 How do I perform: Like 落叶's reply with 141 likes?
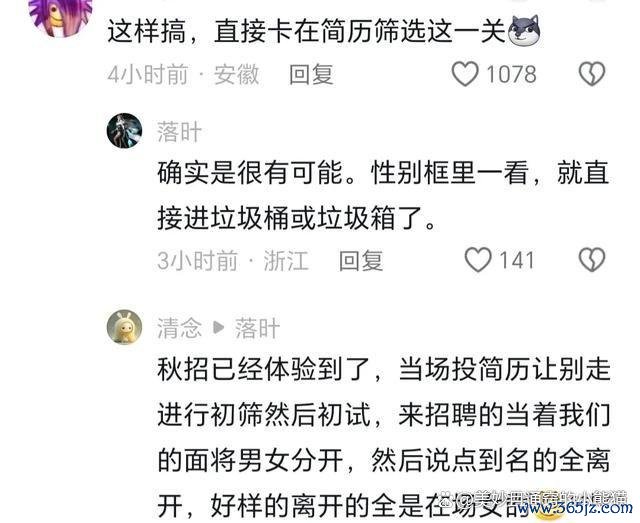pyautogui.click(x=478, y=260)
